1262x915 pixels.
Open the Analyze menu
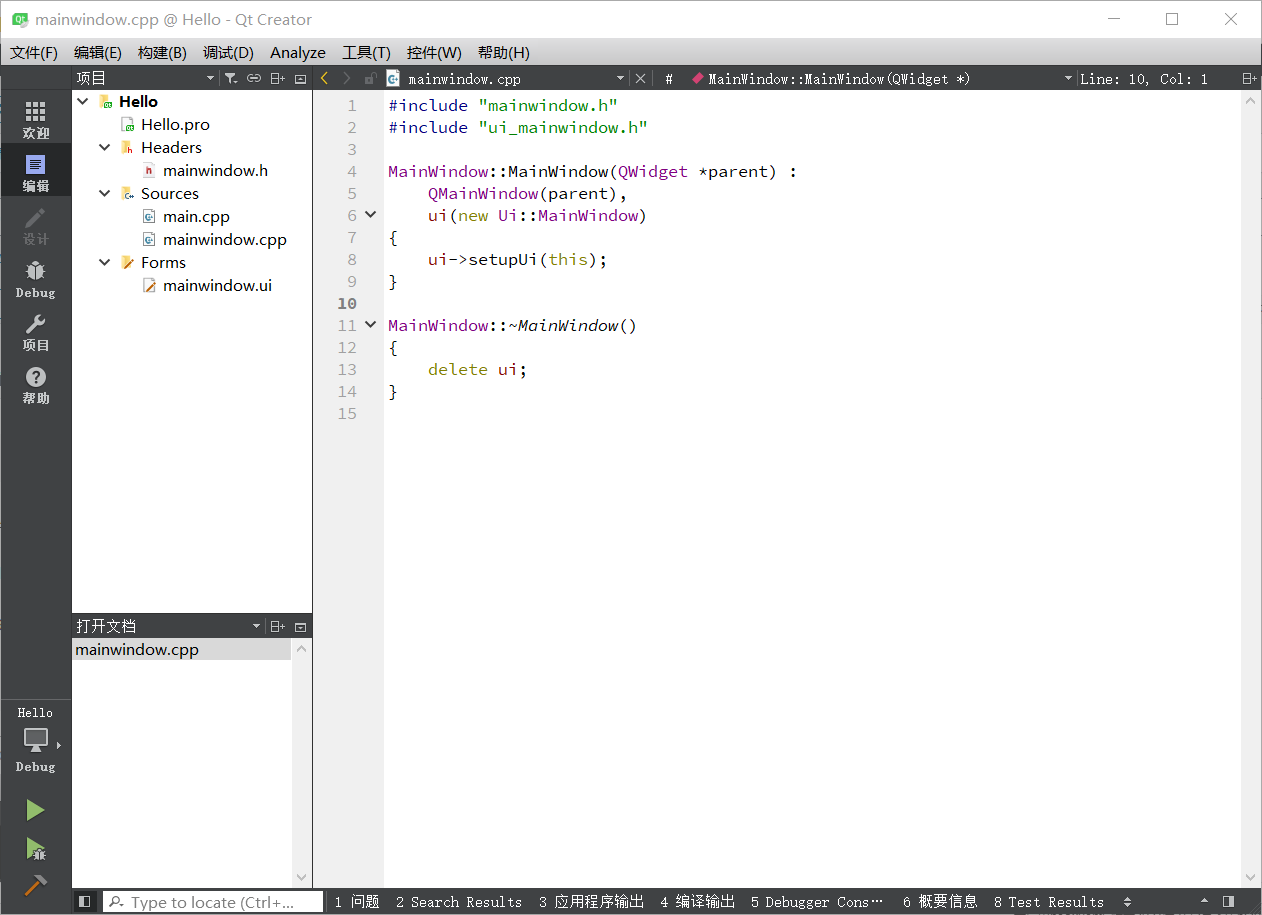tap(297, 53)
